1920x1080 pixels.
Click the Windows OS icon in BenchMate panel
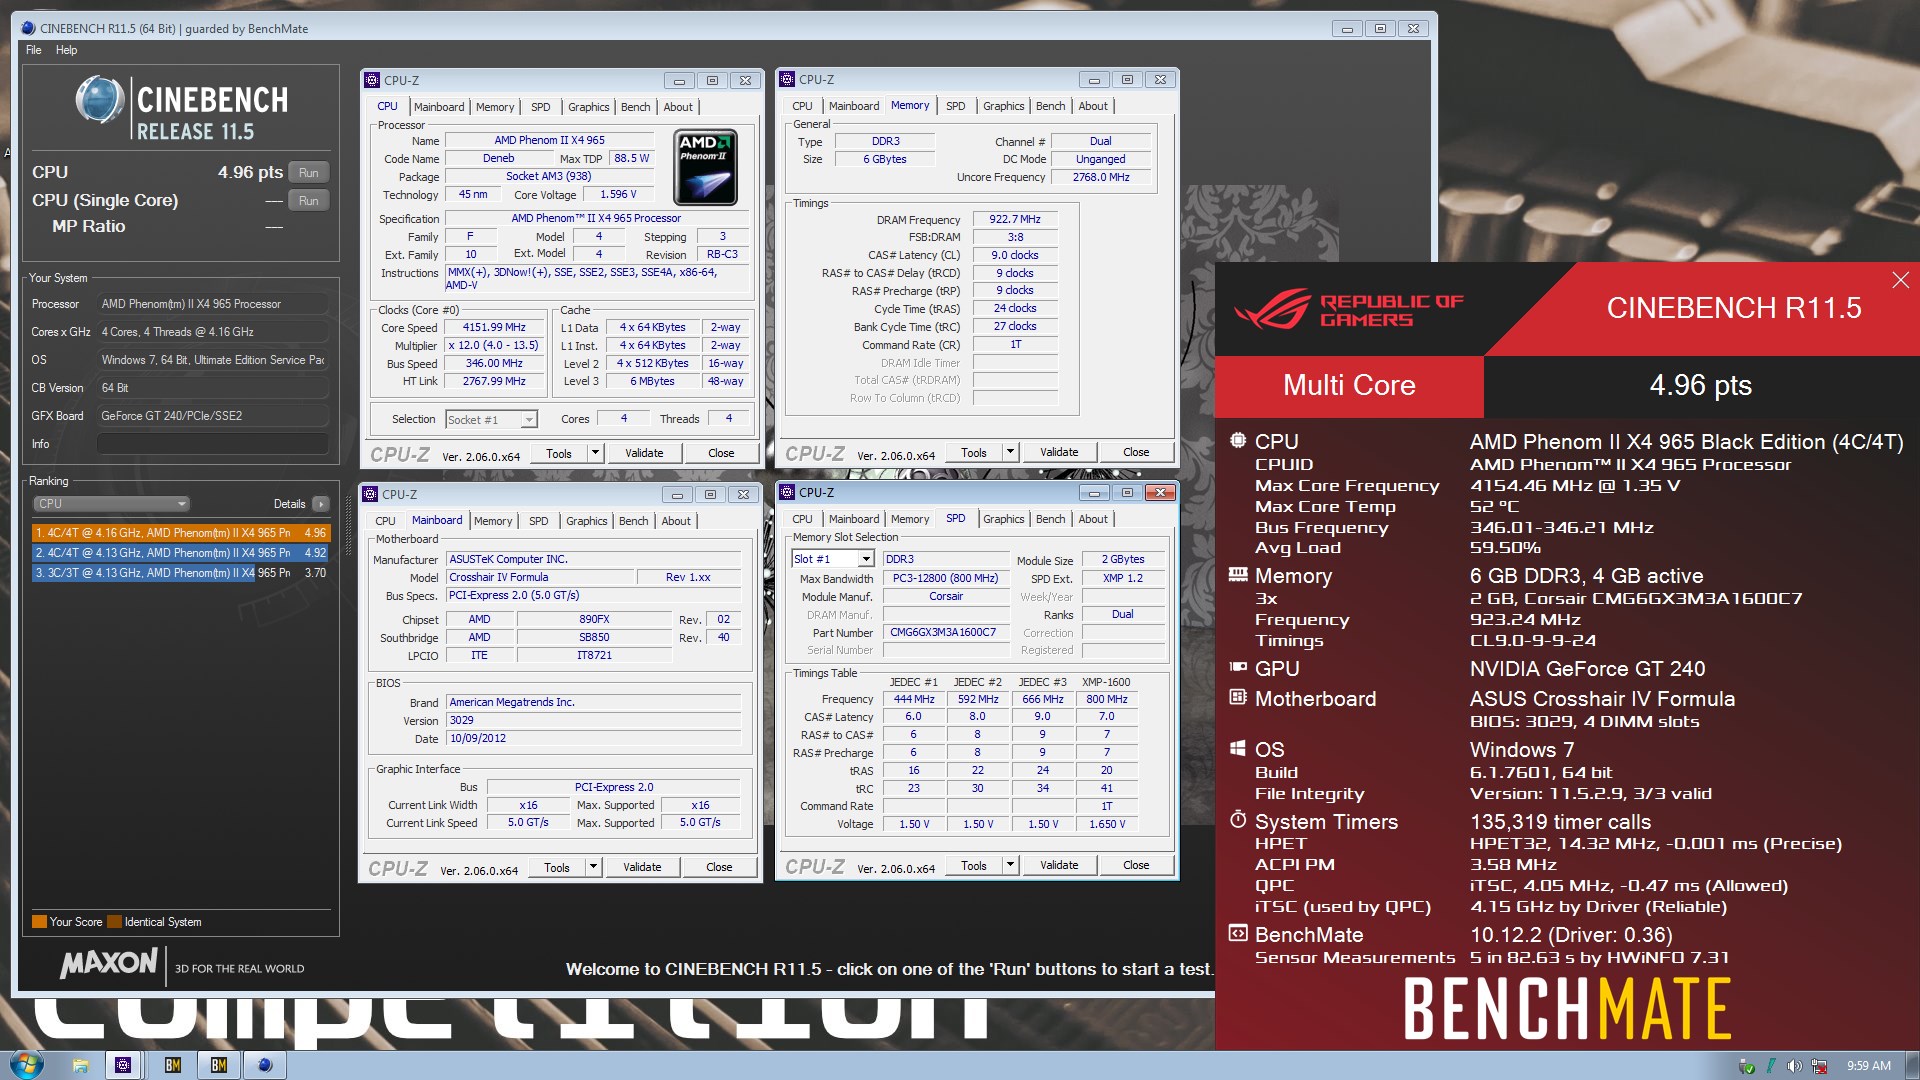pyautogui.click(x=1238, y=748)
